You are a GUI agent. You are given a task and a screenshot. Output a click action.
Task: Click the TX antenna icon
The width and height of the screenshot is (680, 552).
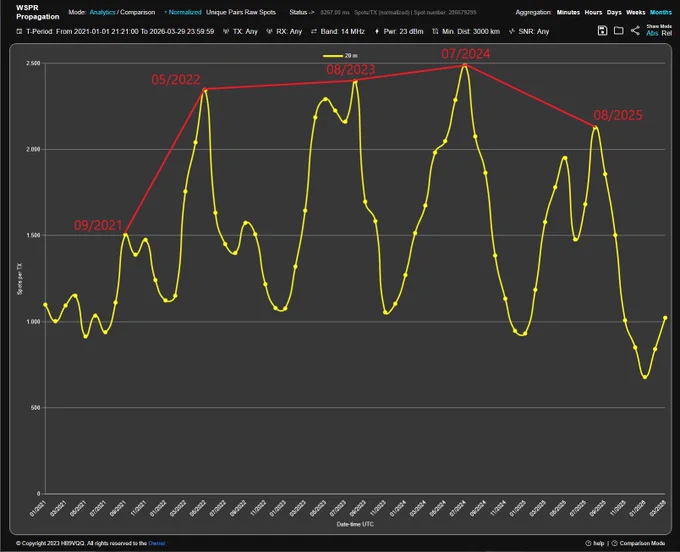(226, 32)
